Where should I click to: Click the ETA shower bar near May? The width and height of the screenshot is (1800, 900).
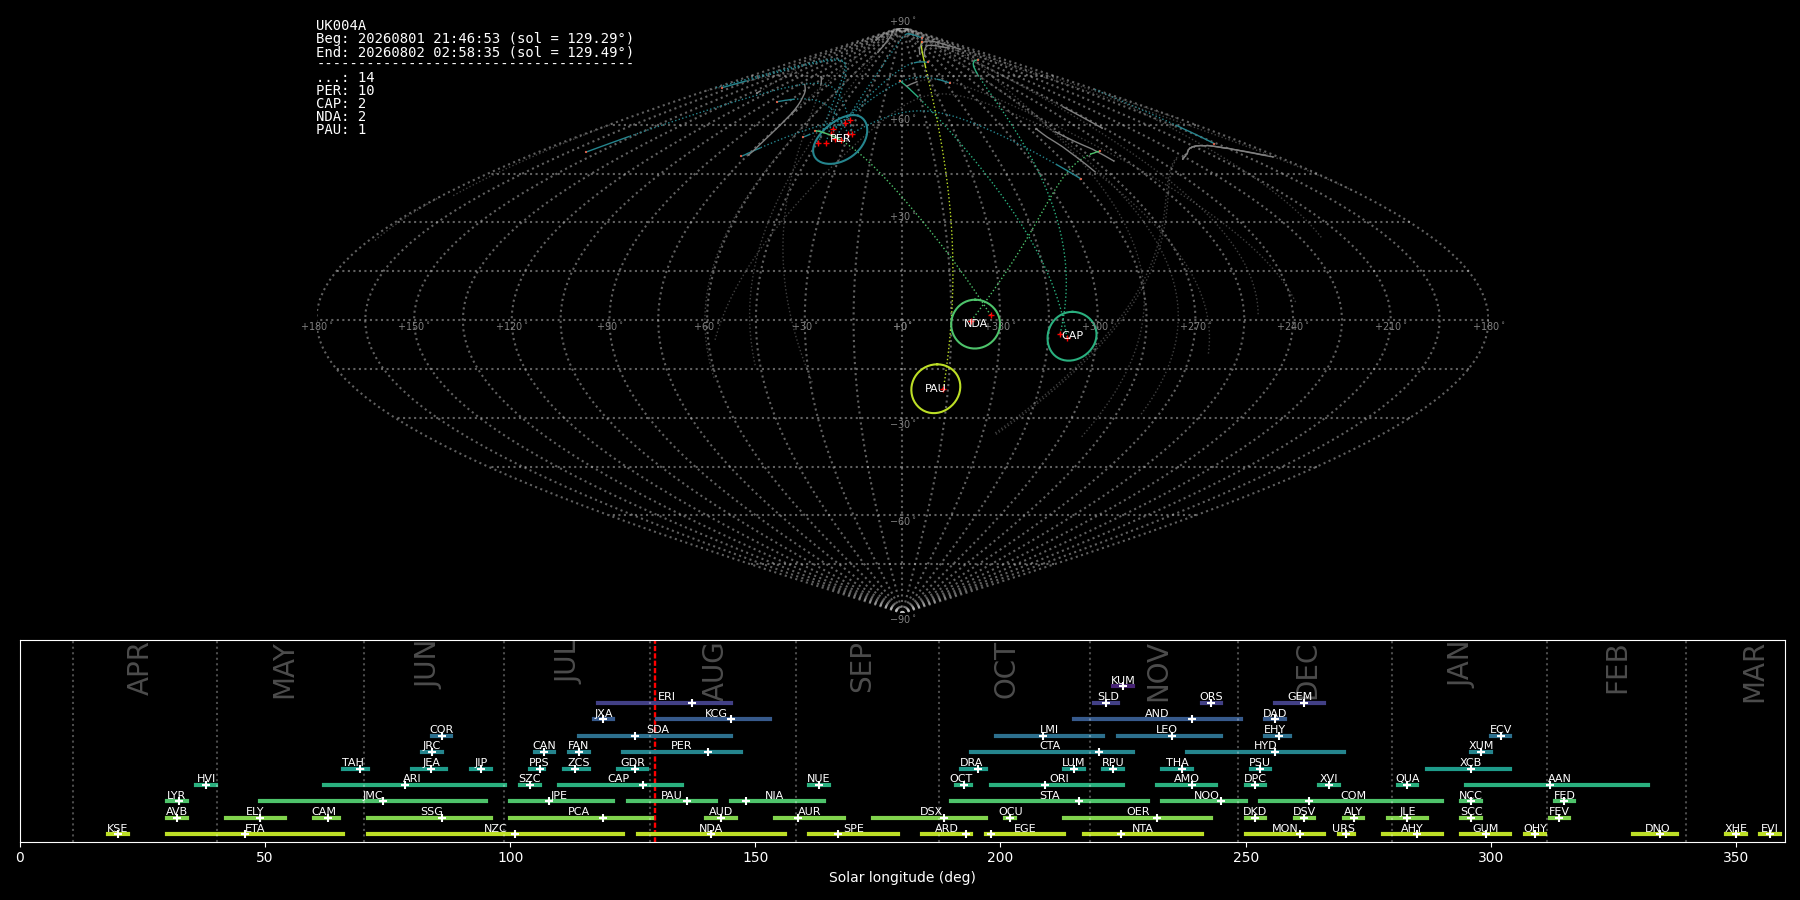click(255, 834)
